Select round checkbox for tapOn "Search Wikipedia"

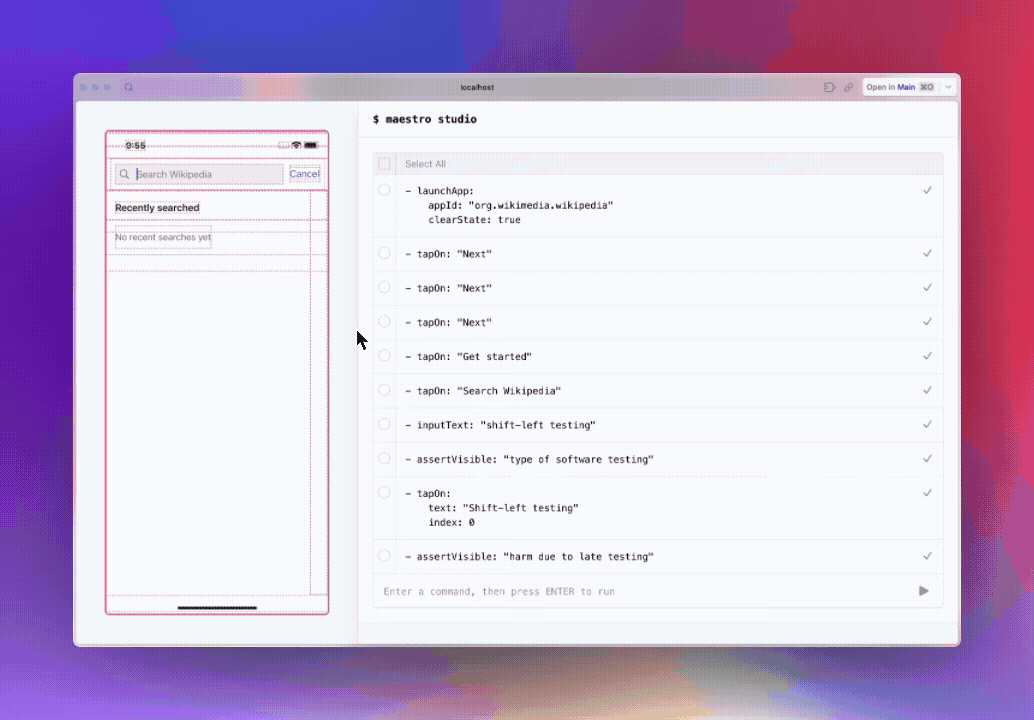pos(384,390)
